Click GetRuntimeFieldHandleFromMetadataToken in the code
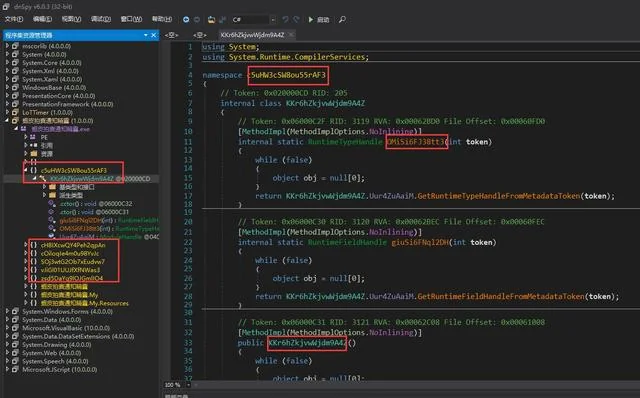Screen dimensions: 640x398 [x=501, y=296]
